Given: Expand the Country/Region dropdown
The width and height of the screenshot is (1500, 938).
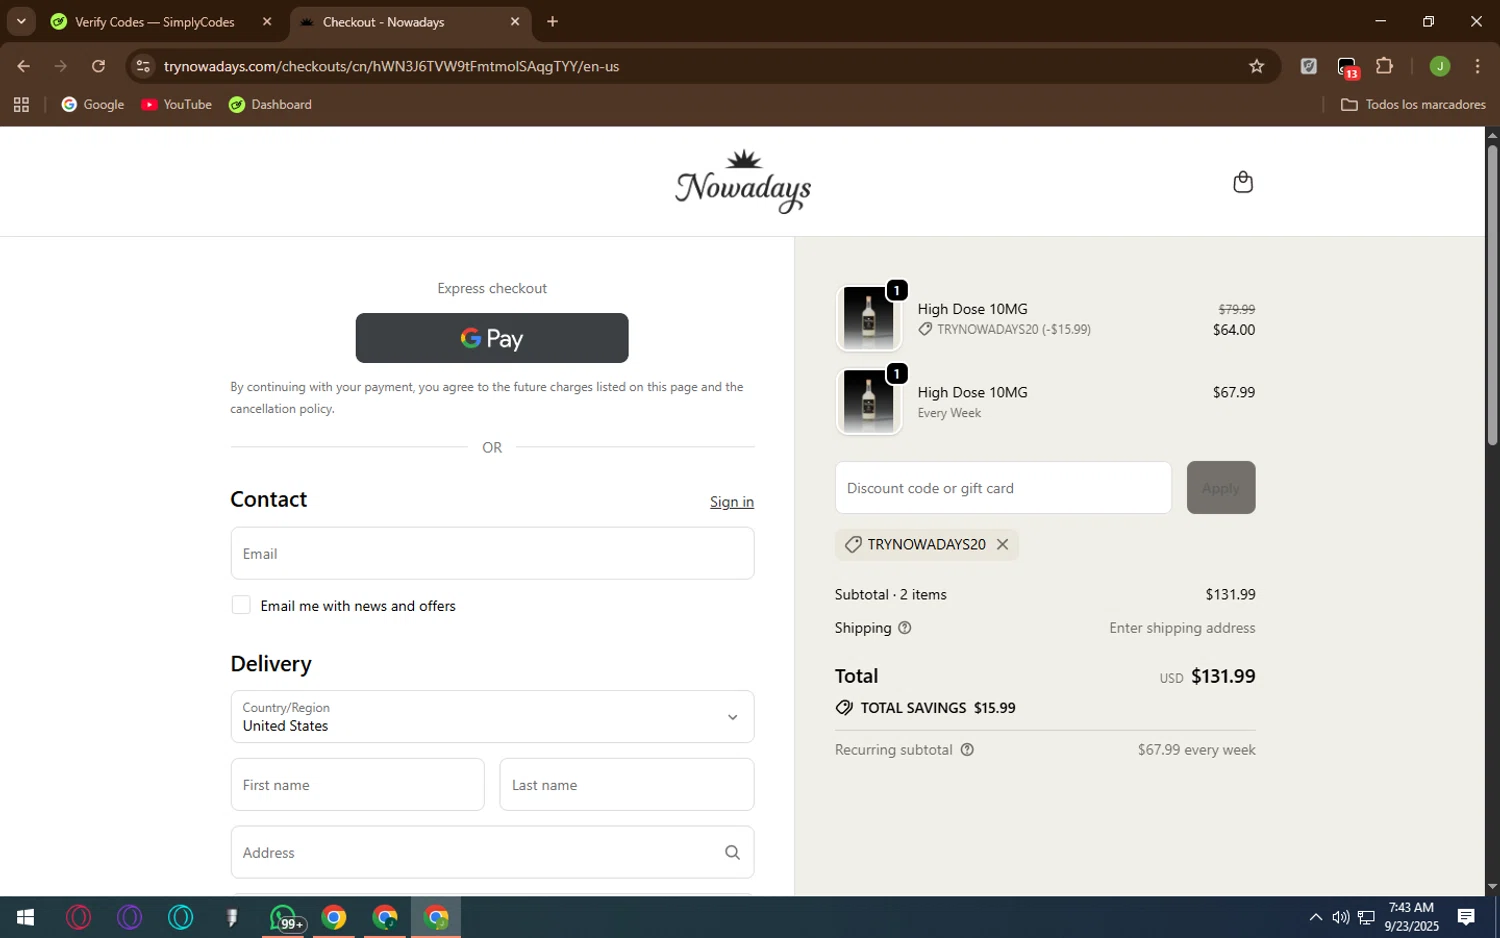Looking at the screenshot, I should [492, 717].
